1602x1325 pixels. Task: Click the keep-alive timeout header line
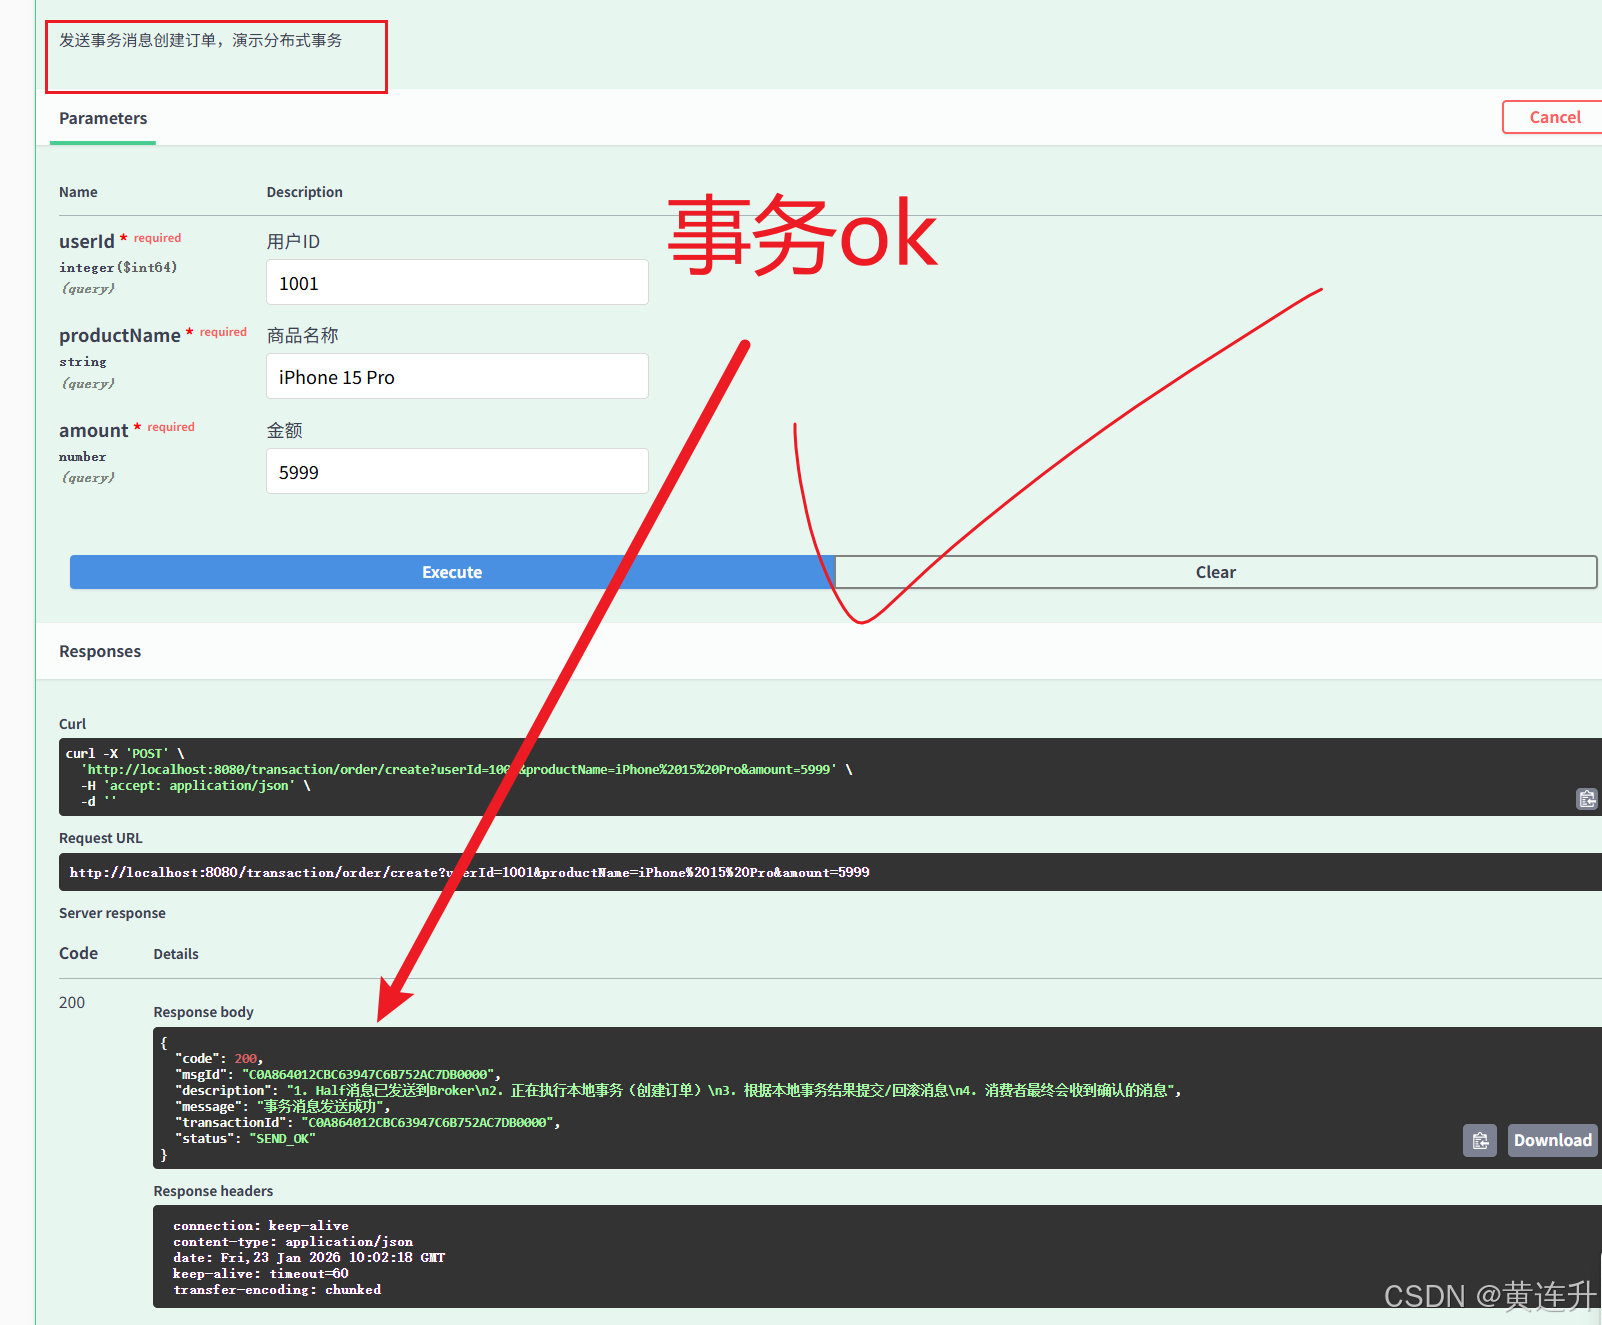(261, 1274)
